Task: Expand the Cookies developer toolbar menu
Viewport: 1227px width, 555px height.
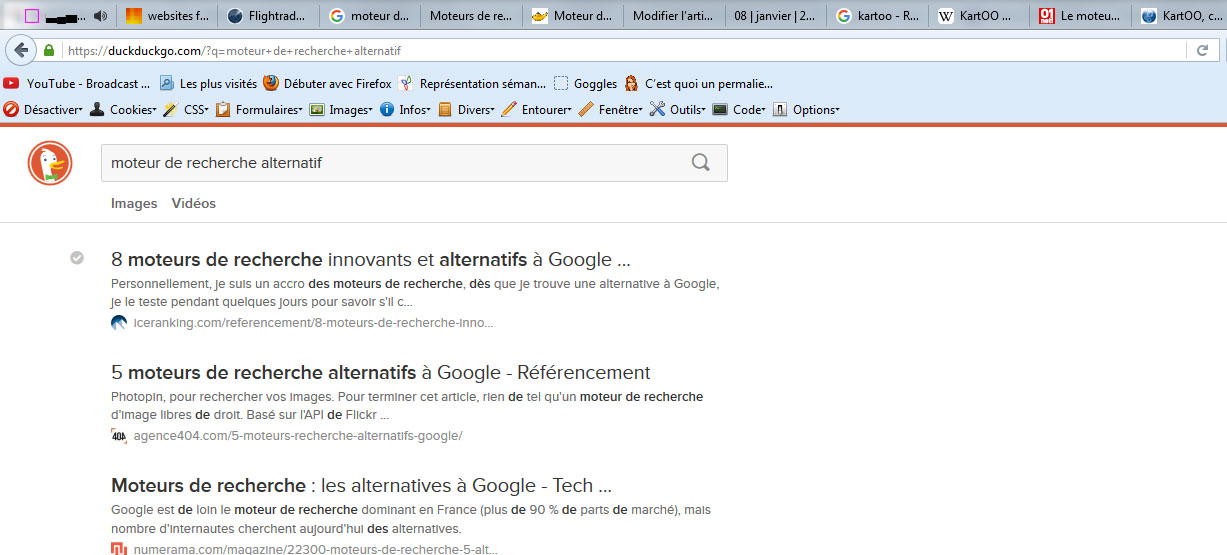Action: [123, 110]
